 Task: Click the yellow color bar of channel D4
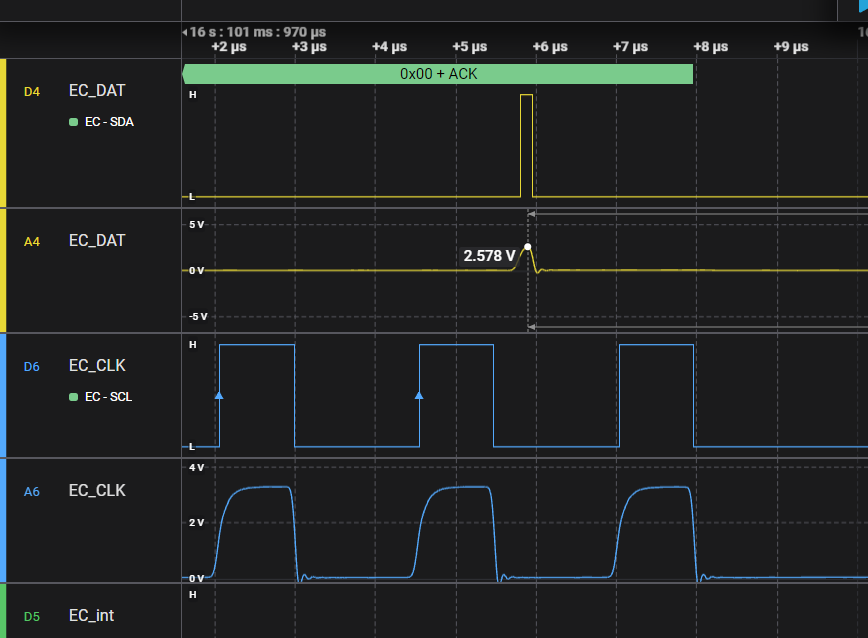click(3, 132)
